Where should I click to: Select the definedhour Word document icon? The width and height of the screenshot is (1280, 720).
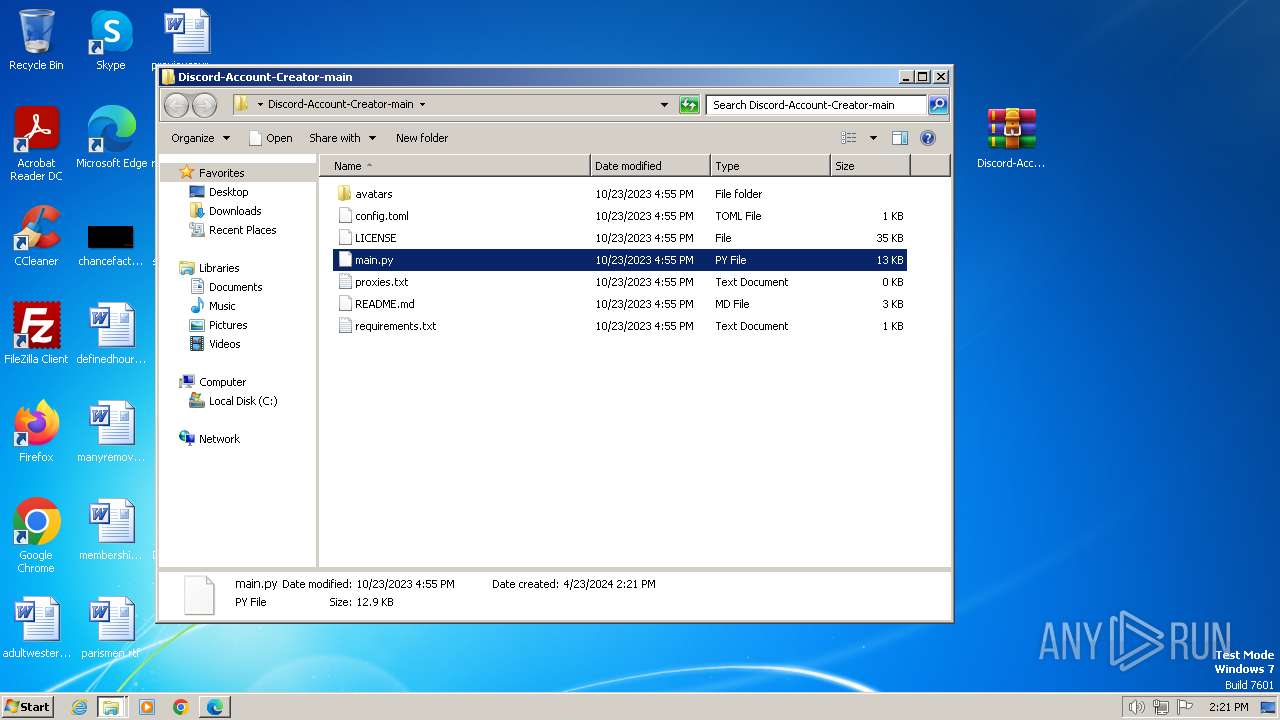click(x=111, y=334)
